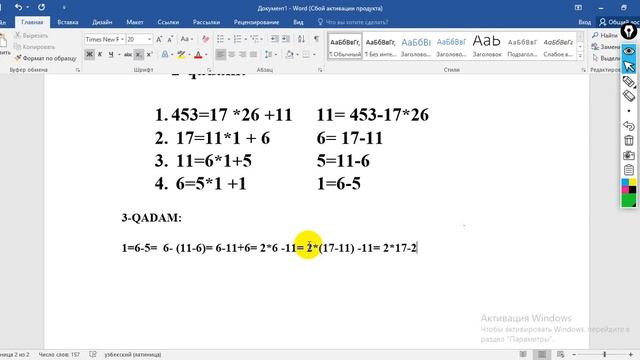Click the Increase font size icon
Screen dimensions: 640x360
[159, 39]
